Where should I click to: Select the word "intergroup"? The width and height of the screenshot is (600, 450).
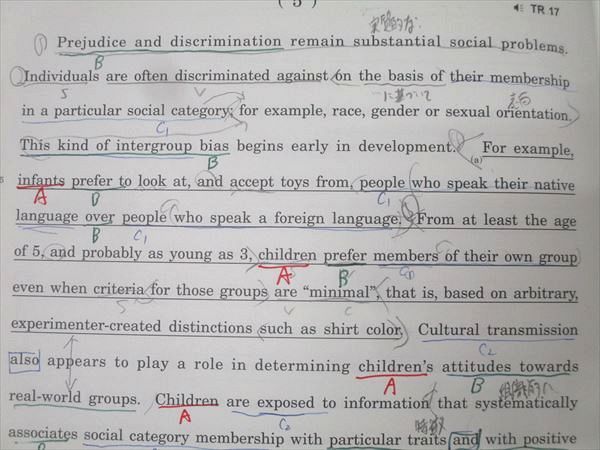pyautogui.click(x=154, y=146)
